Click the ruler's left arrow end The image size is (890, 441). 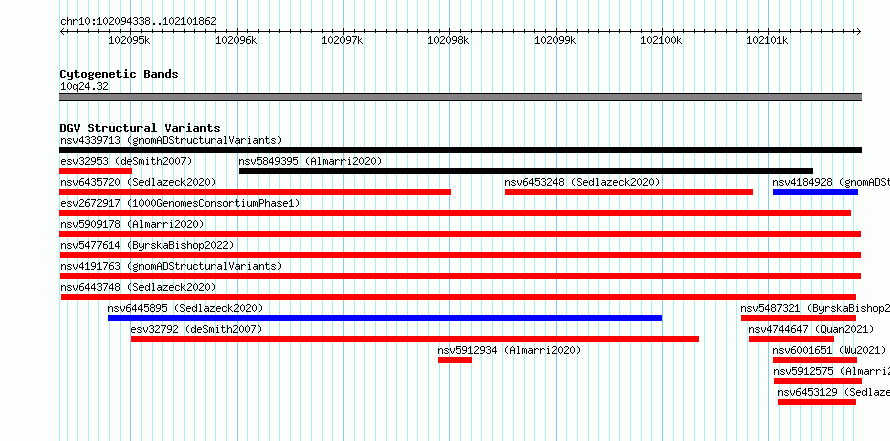coord(62,32)
